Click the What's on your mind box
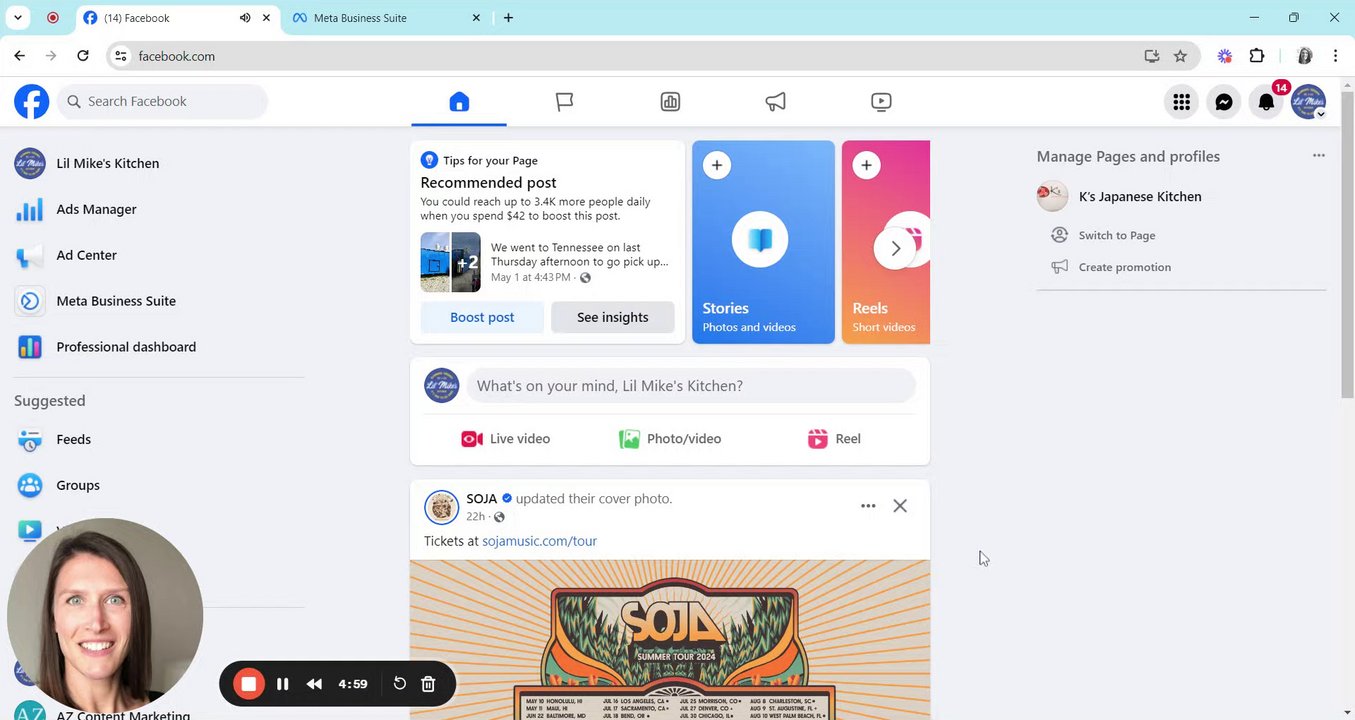Image resolution: width=1355 pixels, height=720 pixels. pos(691,386)
